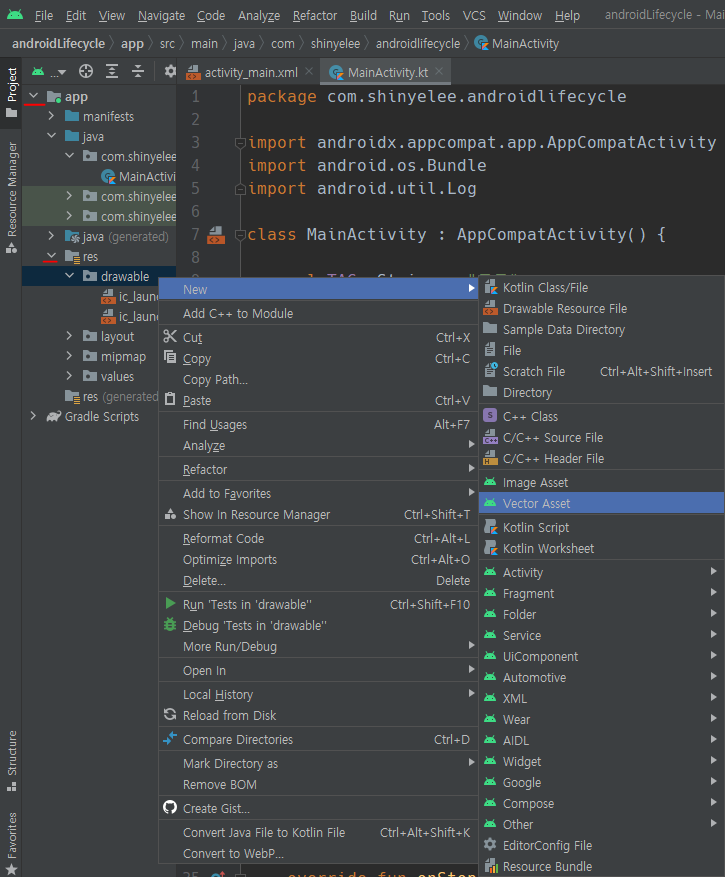
Task: Click Copy in context menu
Action: pos(318,359)
